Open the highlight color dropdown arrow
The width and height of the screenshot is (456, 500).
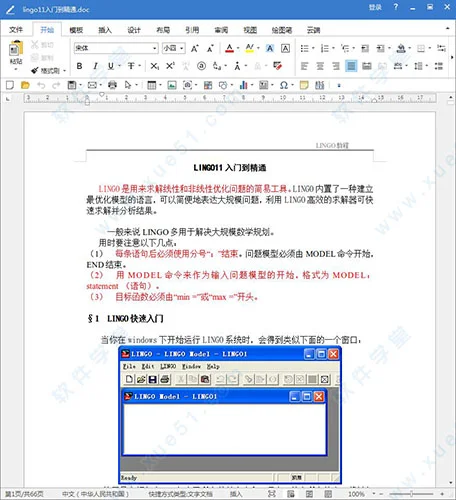click(x=258, y=49)
